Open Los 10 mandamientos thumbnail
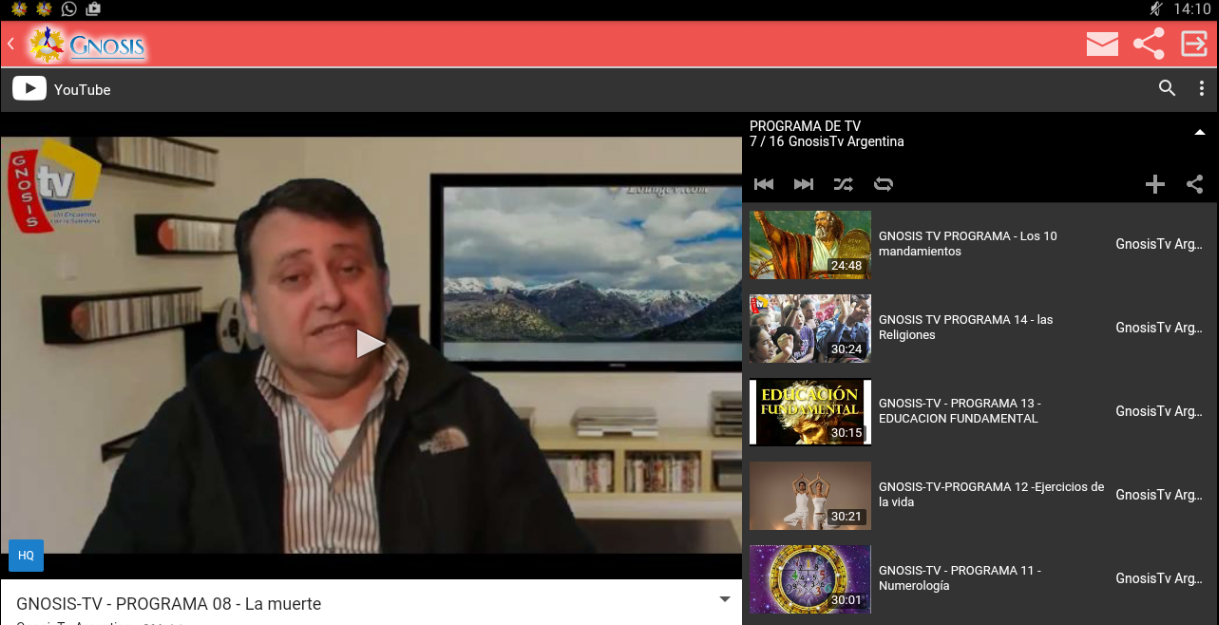 pos(810,244)
